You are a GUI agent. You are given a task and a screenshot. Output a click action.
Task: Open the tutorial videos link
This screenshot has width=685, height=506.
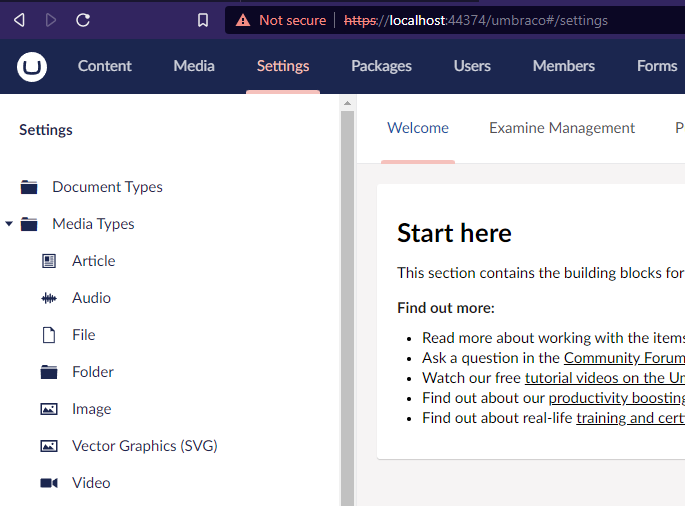click(x=605, y=378)
